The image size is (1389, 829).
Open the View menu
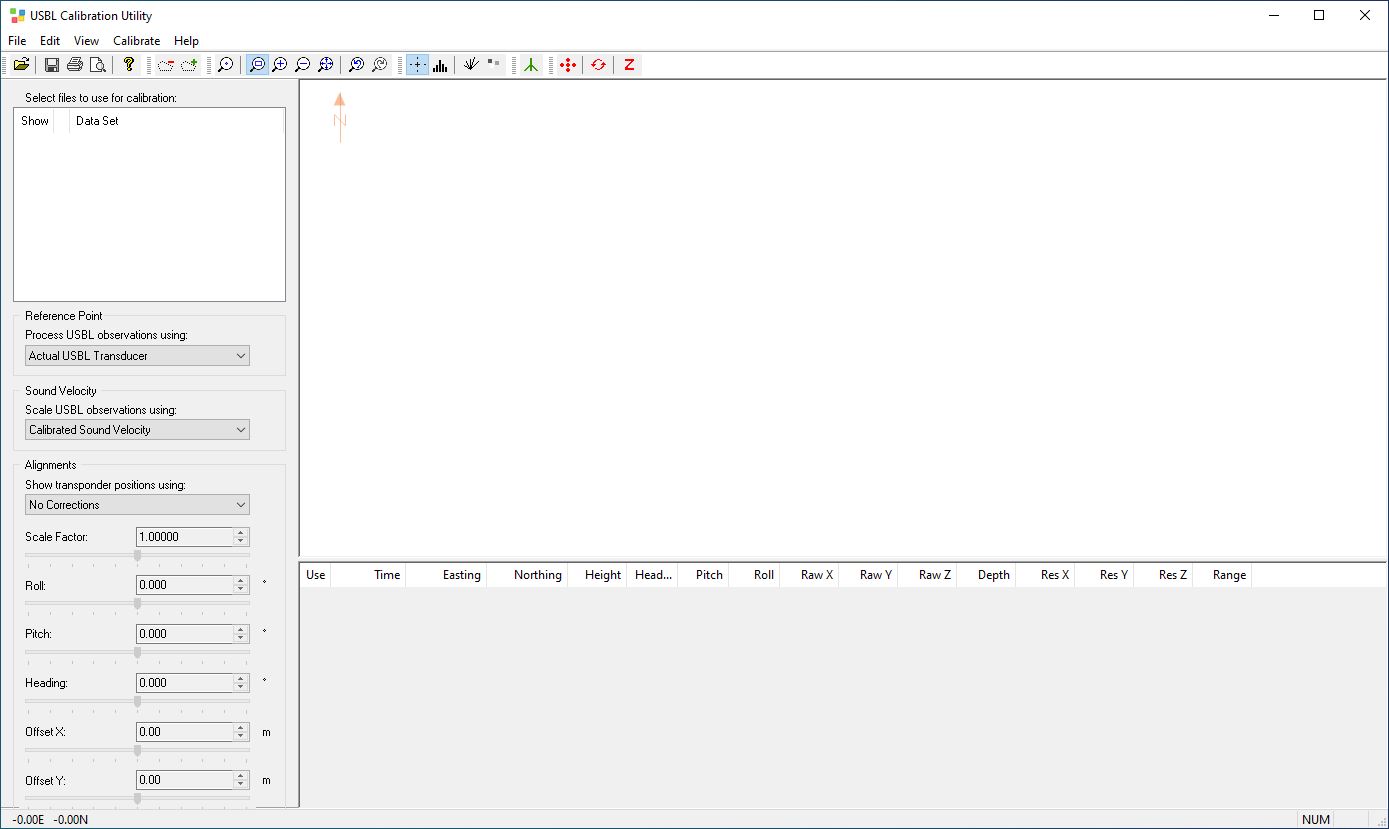pos(86,41)
